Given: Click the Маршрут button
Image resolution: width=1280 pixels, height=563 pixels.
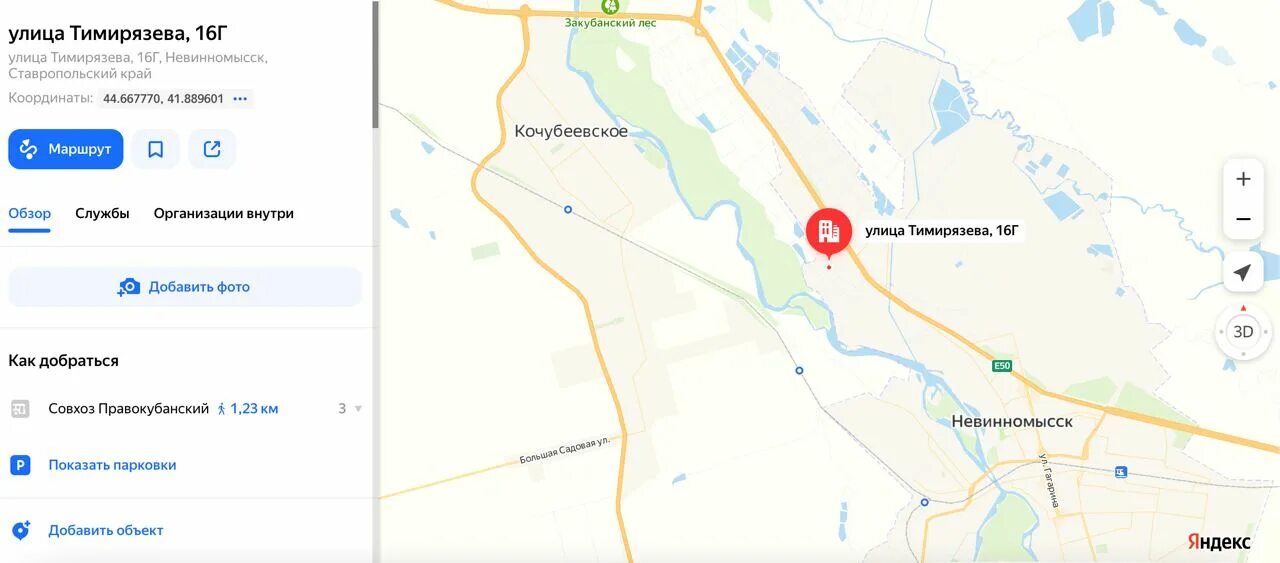Looking at the screenshot, I should pos(66,149).
